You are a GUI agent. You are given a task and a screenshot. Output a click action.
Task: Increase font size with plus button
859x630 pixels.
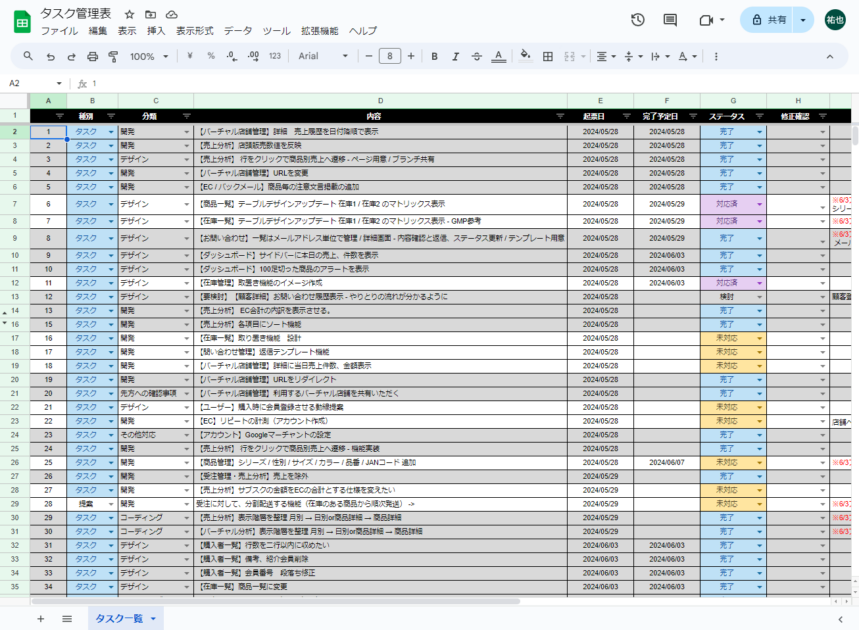tap(412, 56)
